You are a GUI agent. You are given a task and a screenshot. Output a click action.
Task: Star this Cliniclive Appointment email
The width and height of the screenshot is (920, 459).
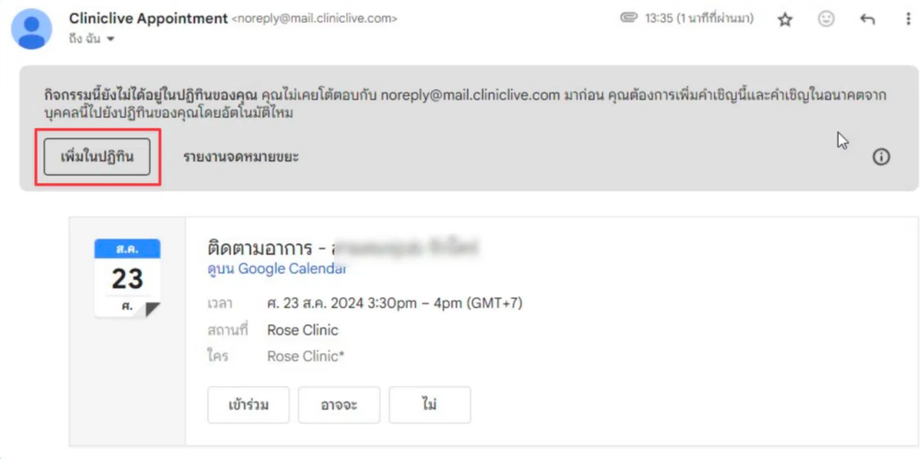[x=784, y=19]
